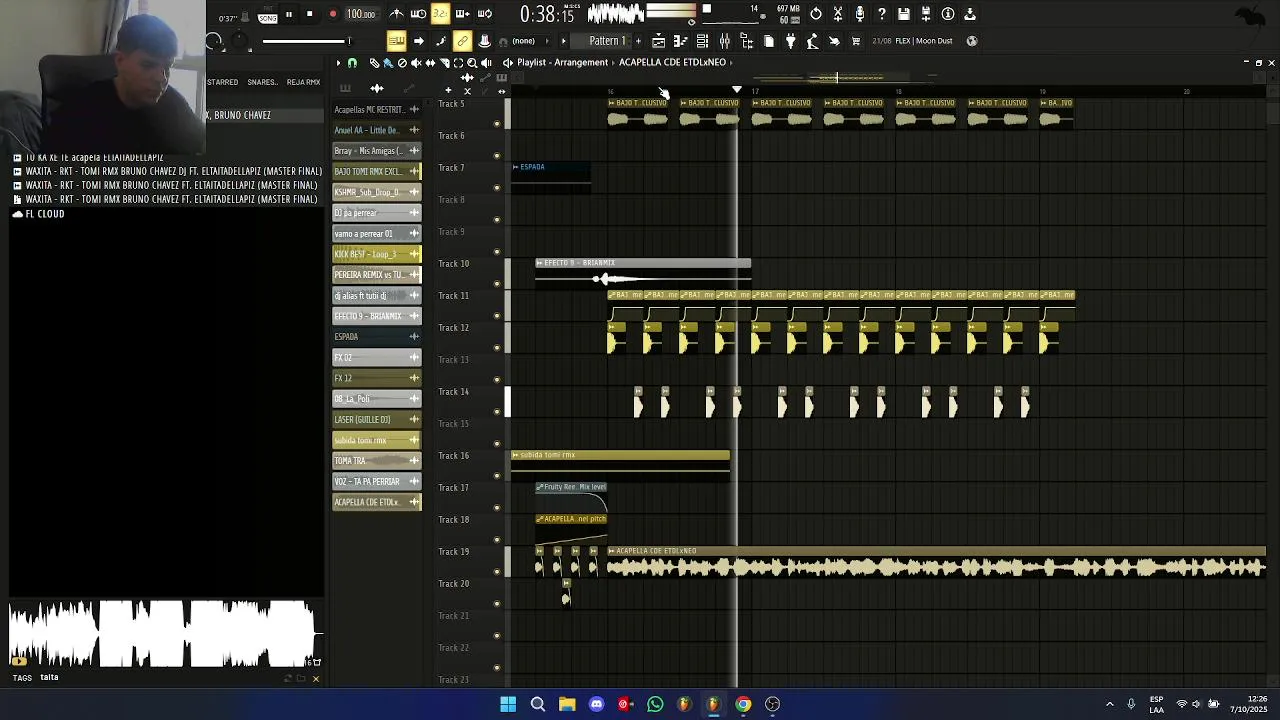1280x720 pixels.
Task: Open WhatsApp from the taskbar
Action: (655, 704)
